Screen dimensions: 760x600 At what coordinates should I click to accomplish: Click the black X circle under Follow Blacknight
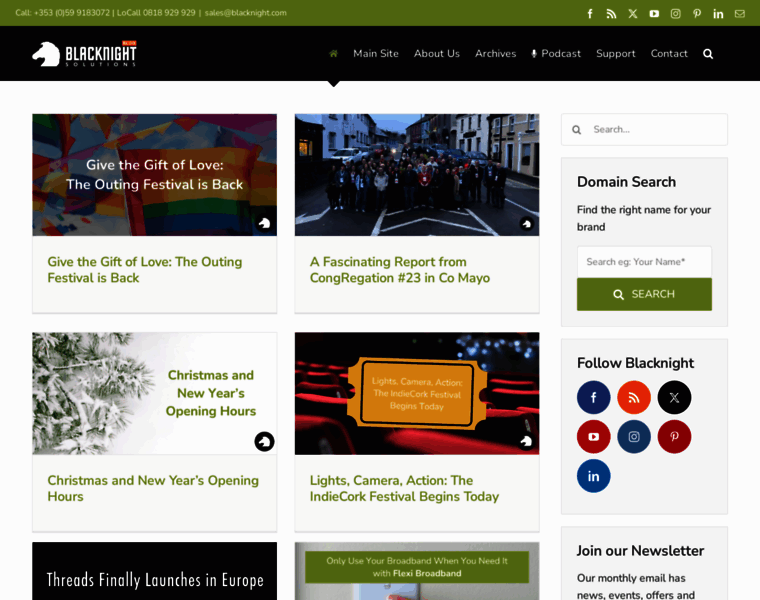(x=674, y=397)
